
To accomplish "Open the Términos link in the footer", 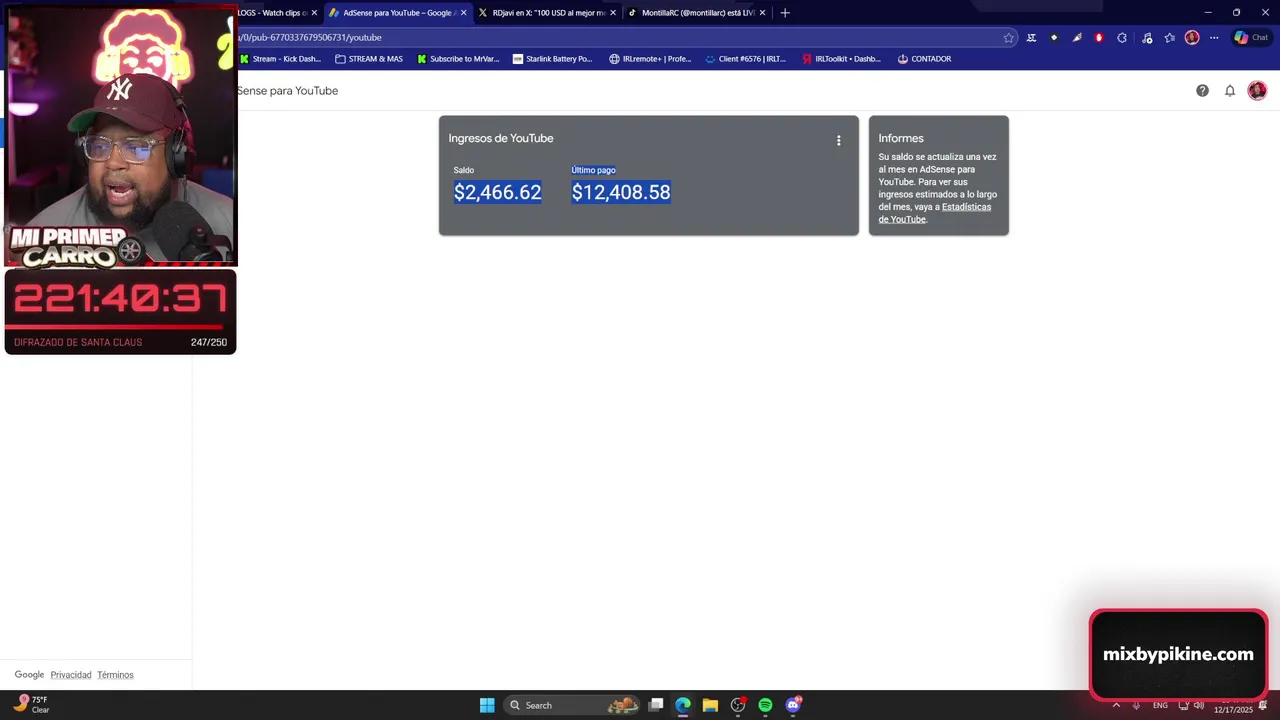I will click(115, 675).
